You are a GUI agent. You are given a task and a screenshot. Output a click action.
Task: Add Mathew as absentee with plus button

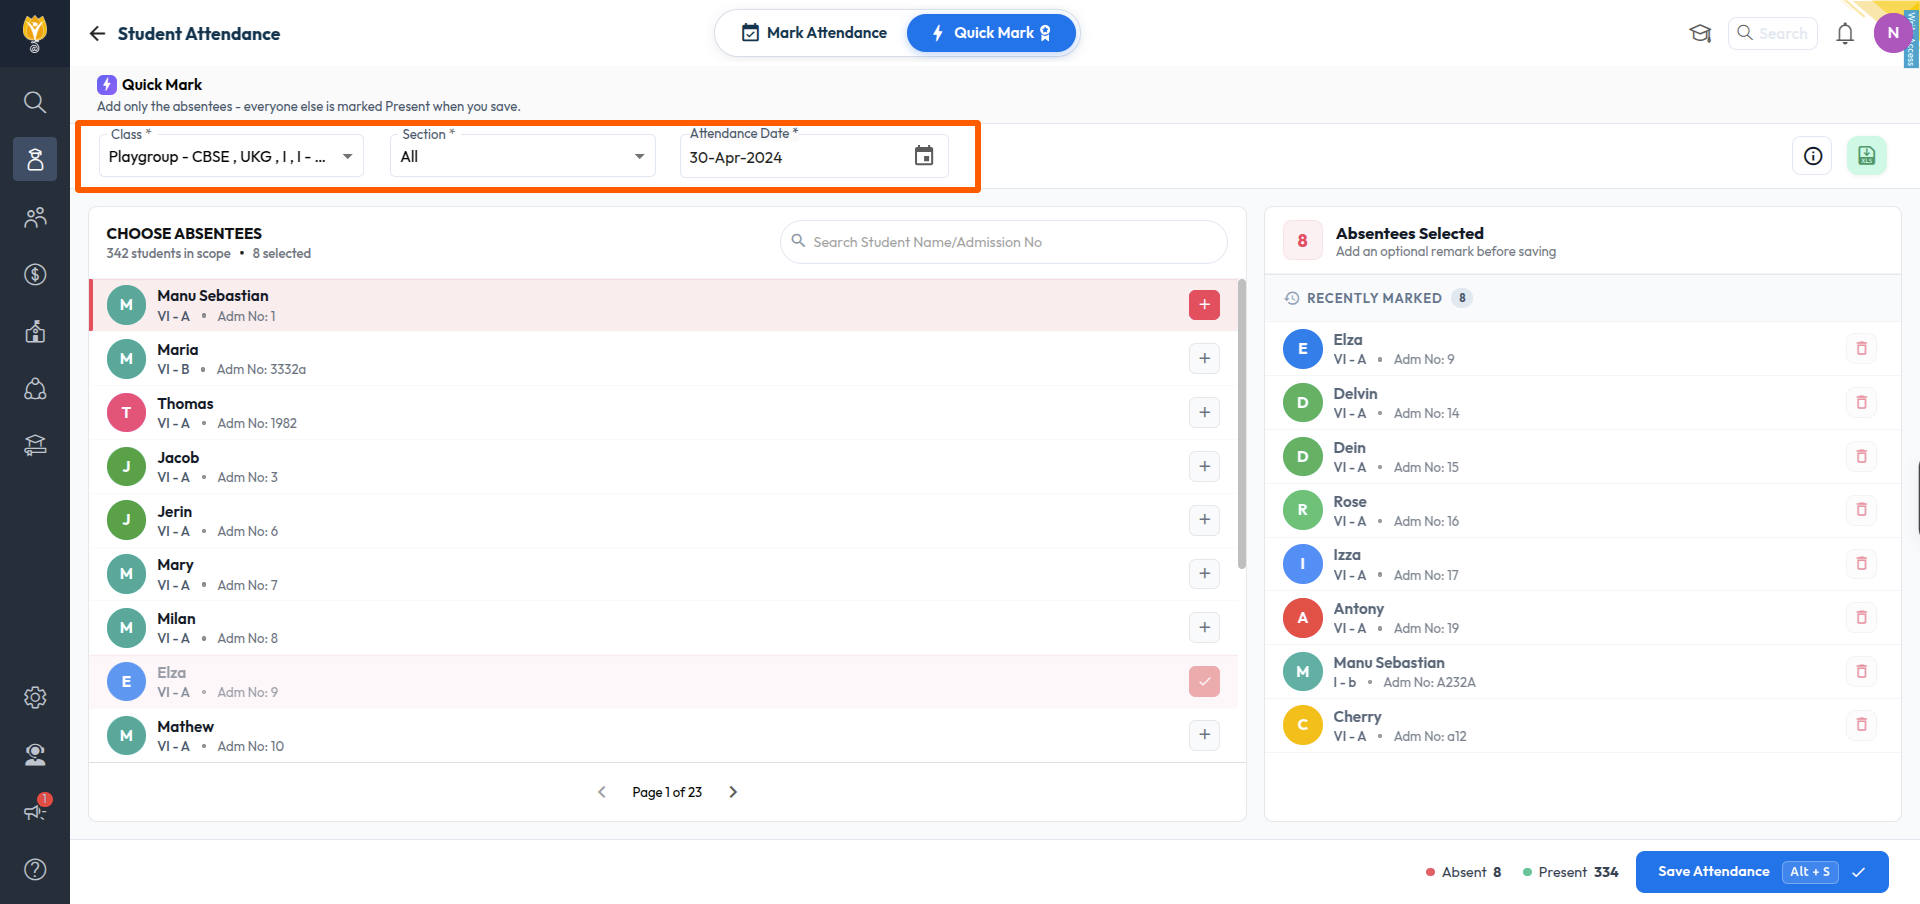point(1204,735)
